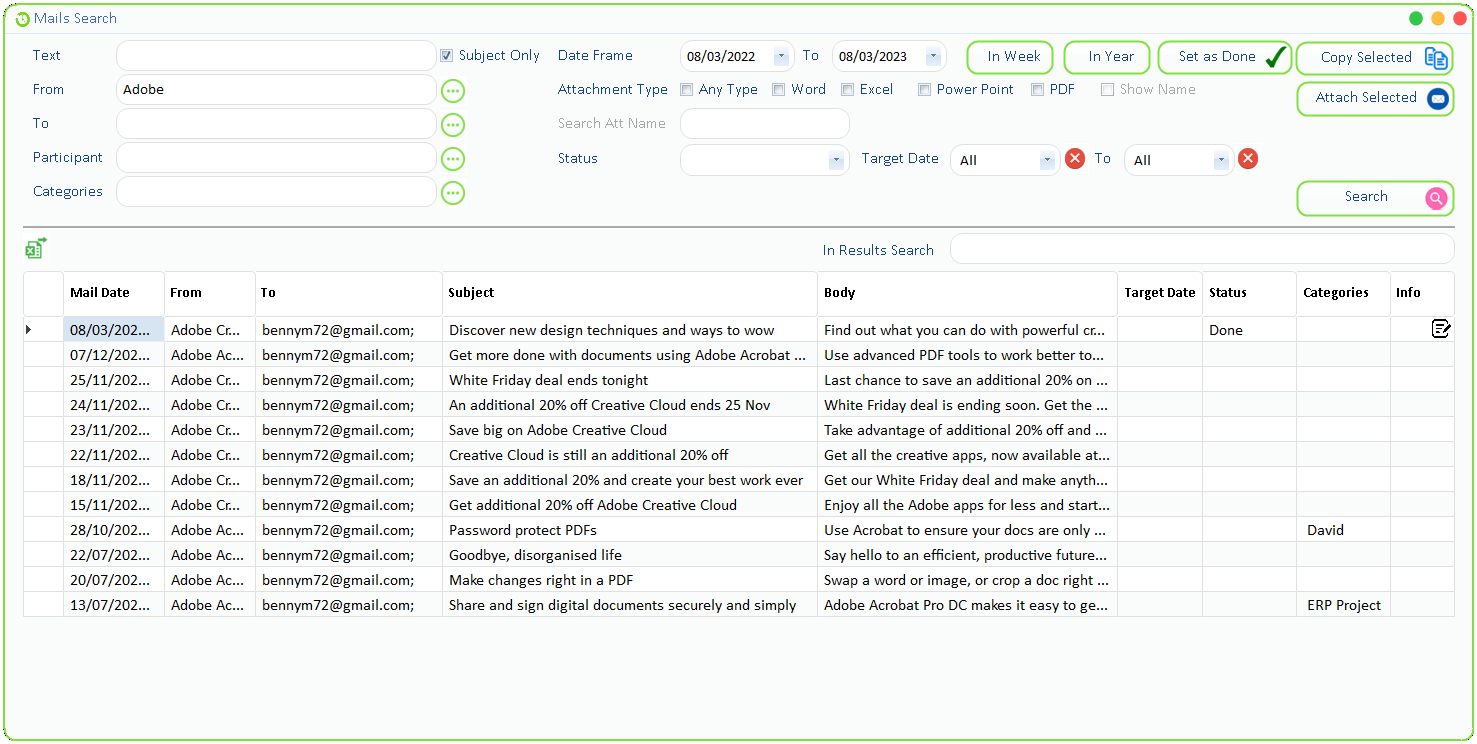Click the In Week button

(x=1009, y=57)
